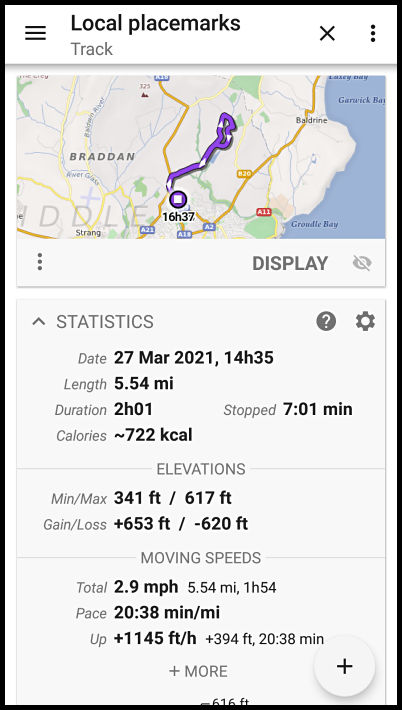This screenshot has width=402, height=710.
Task: Open statistics settings gear icon
Action: point(365,321)
